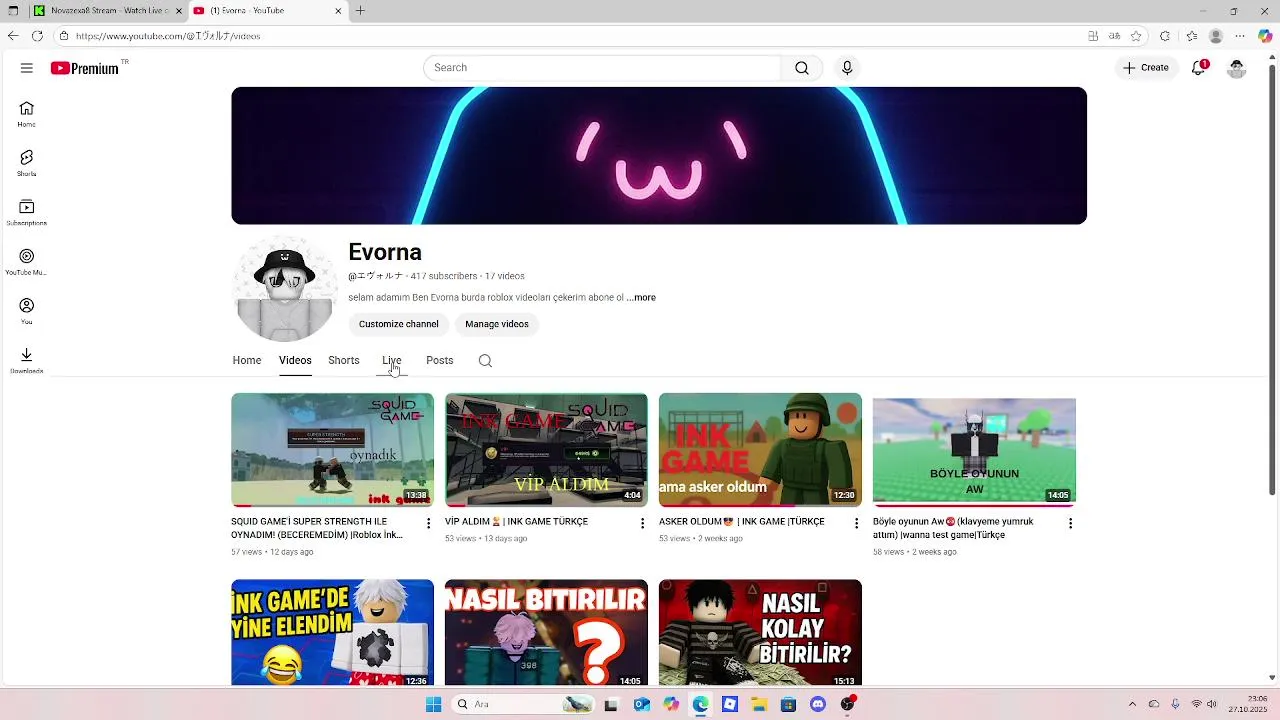
Task: Open Downloads in the left sidebar
Action: tap(27, 360)
